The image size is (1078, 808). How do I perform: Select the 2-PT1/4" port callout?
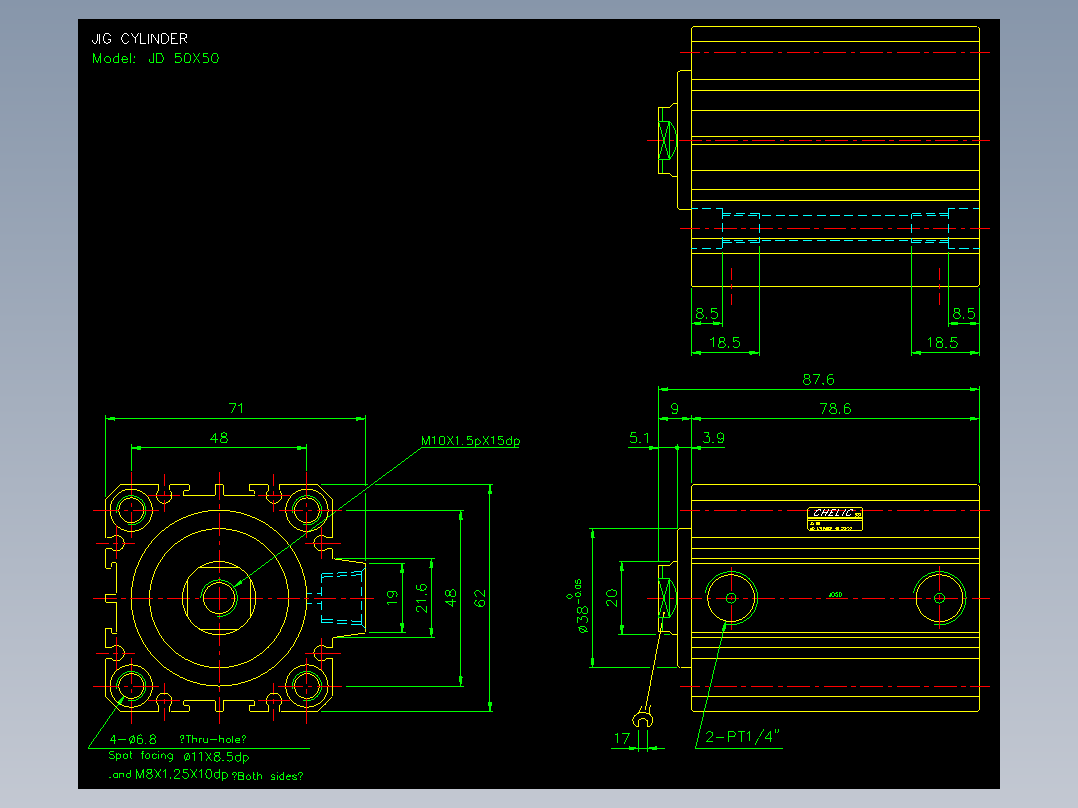[x=743, y=737]
